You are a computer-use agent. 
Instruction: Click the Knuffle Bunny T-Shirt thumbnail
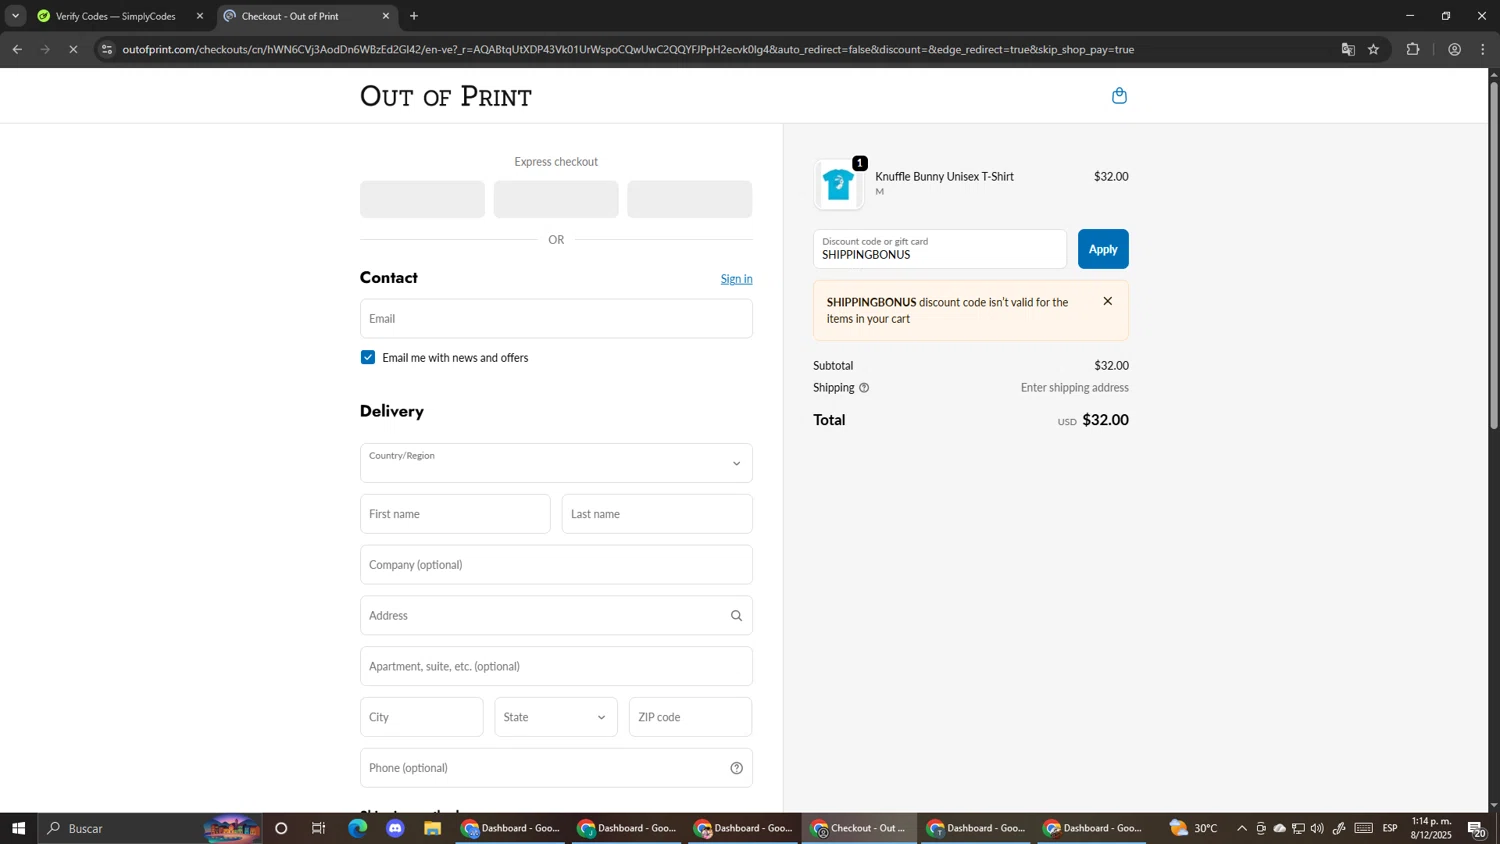point(838,185)
